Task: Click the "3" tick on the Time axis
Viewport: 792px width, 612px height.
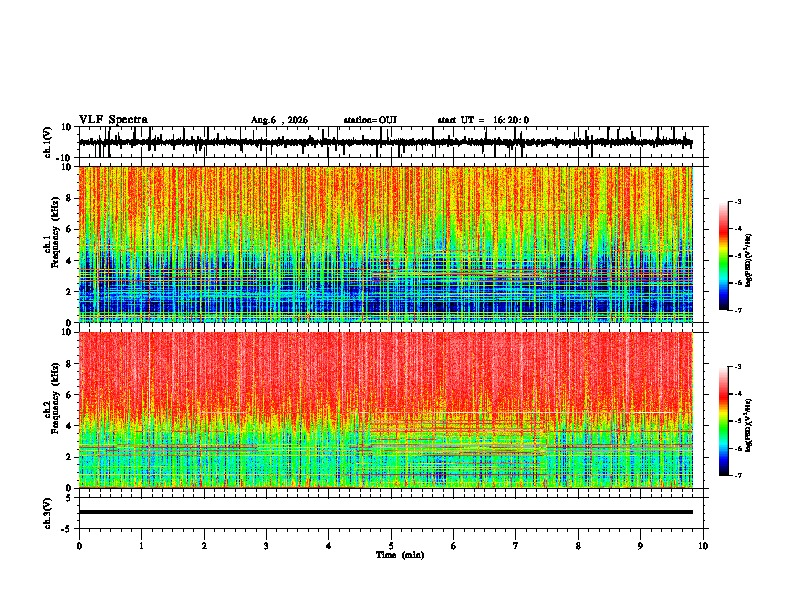Action: point(266,546)
